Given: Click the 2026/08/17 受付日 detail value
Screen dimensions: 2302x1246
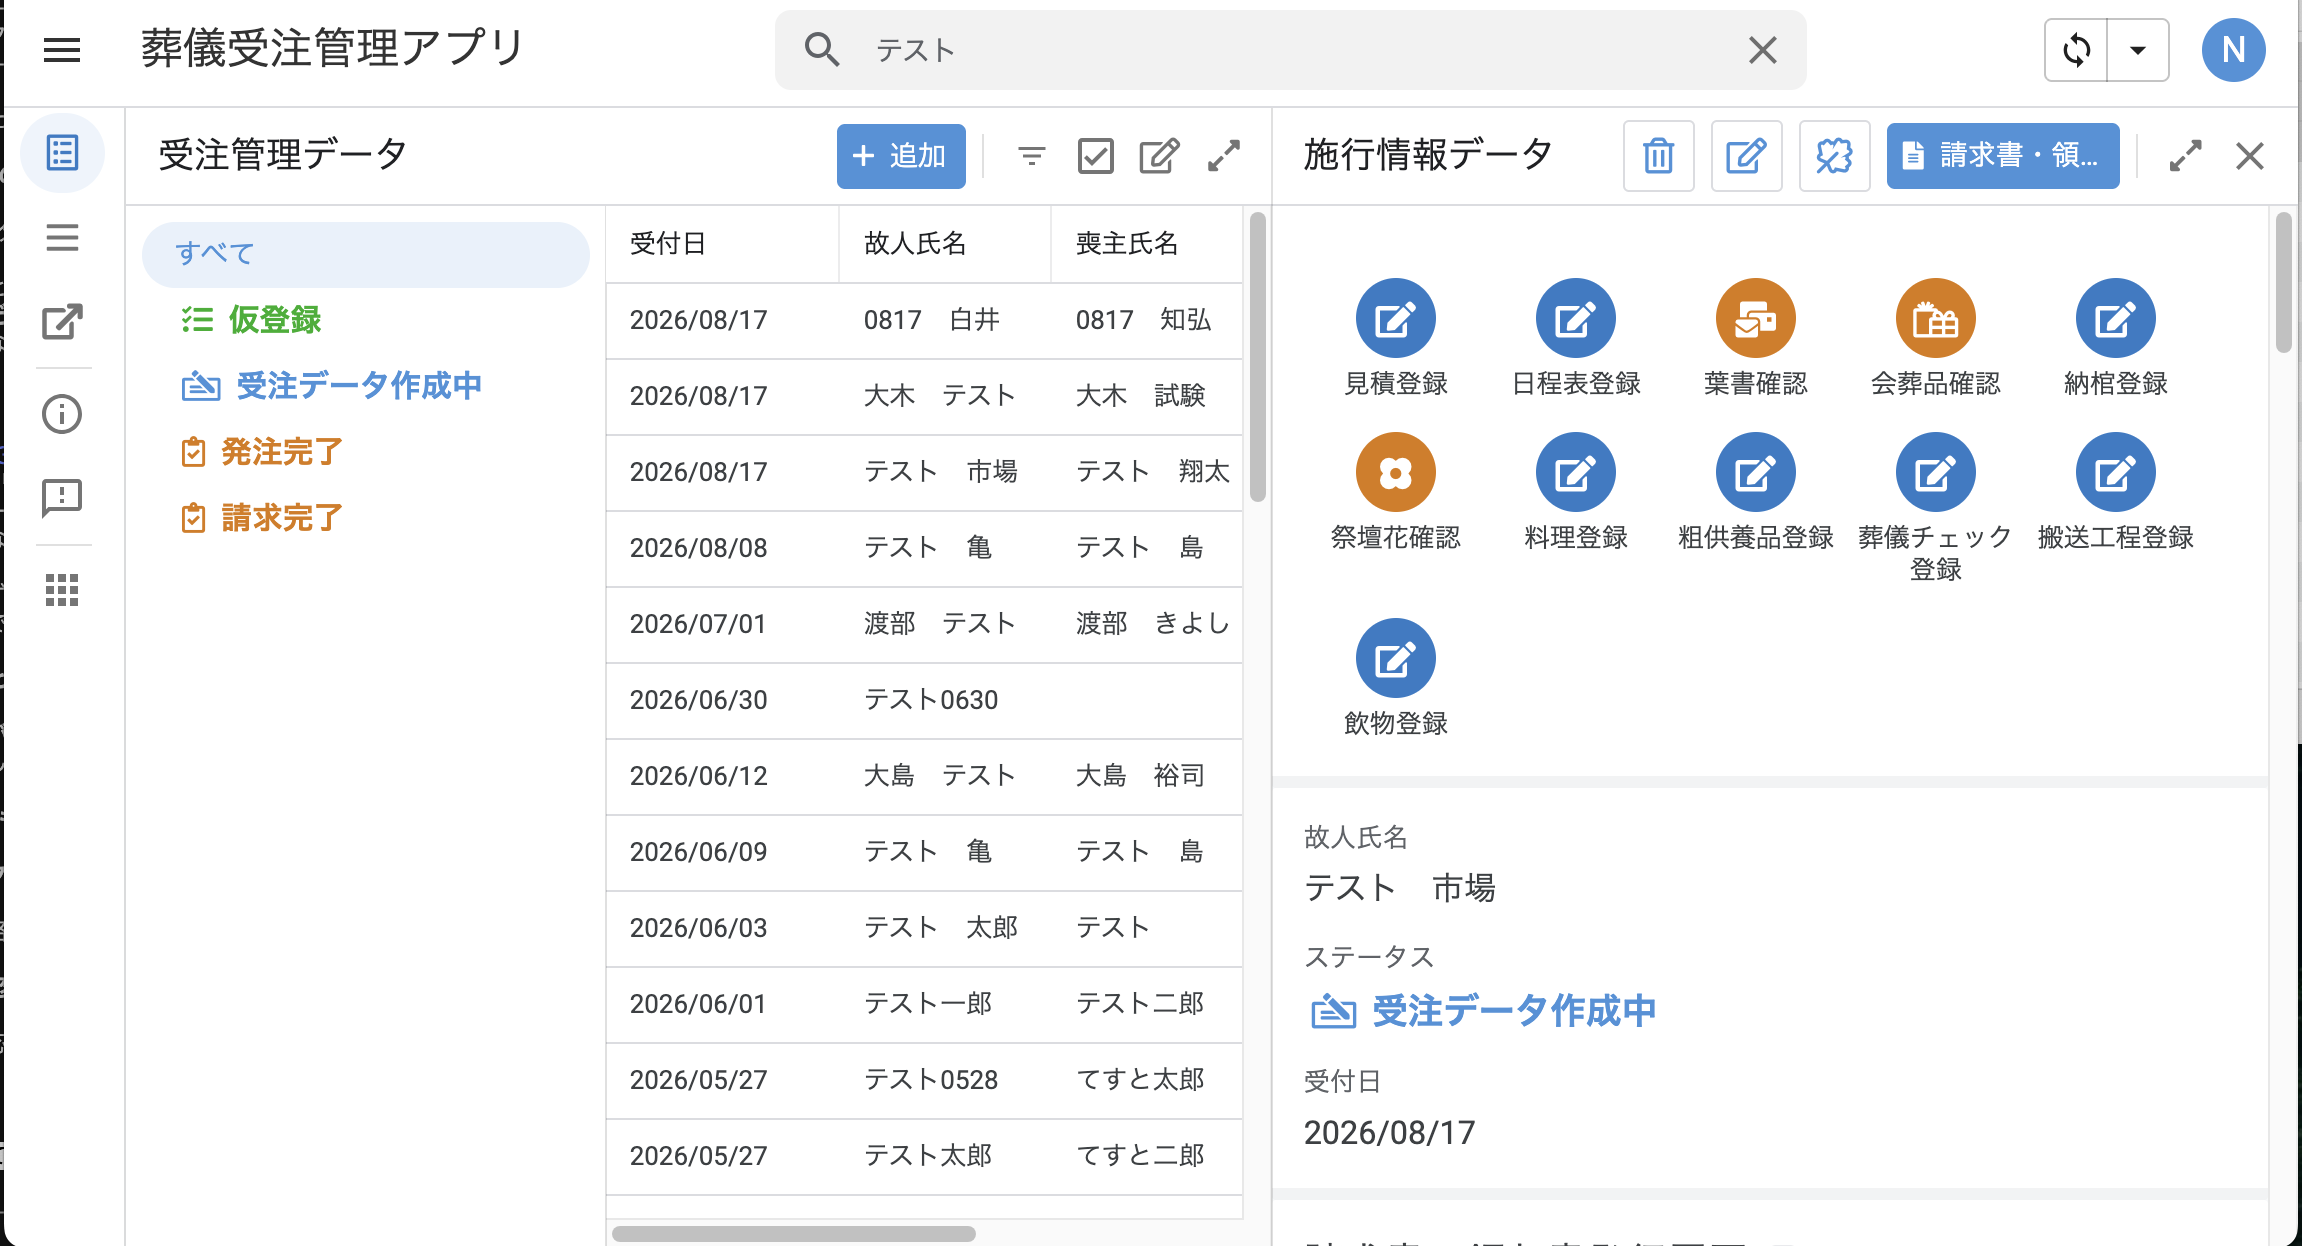Looking at the screenshot, I should tap(1389, 1133).
